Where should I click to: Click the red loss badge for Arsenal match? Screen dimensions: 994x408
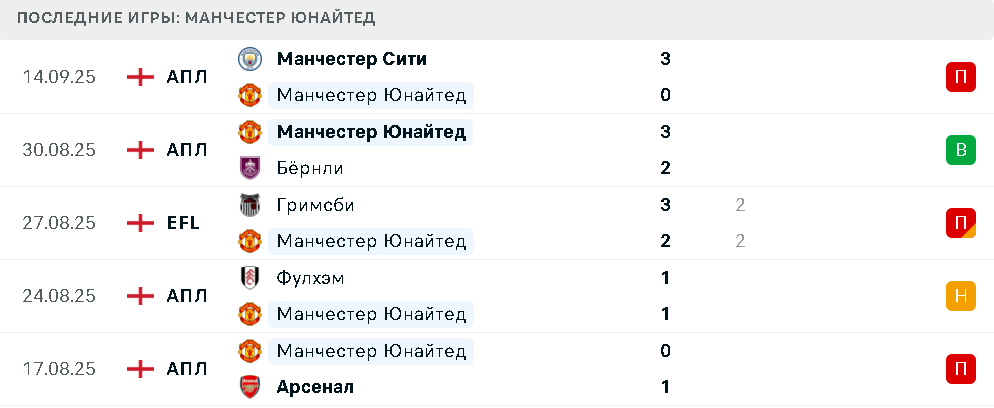click(961, 369)
